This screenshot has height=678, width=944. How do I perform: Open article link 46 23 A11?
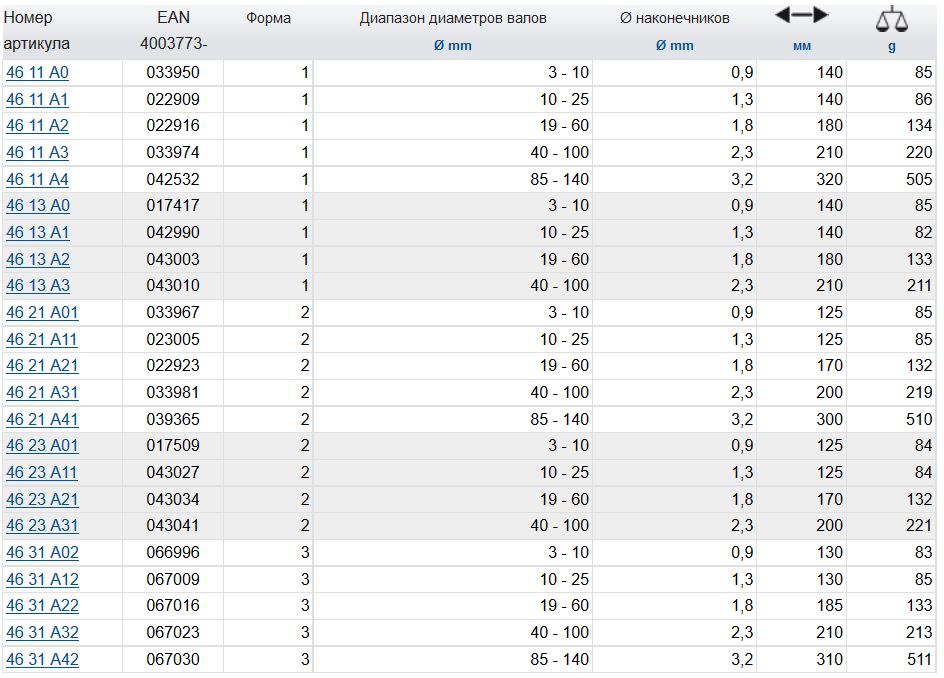point(41,473)
